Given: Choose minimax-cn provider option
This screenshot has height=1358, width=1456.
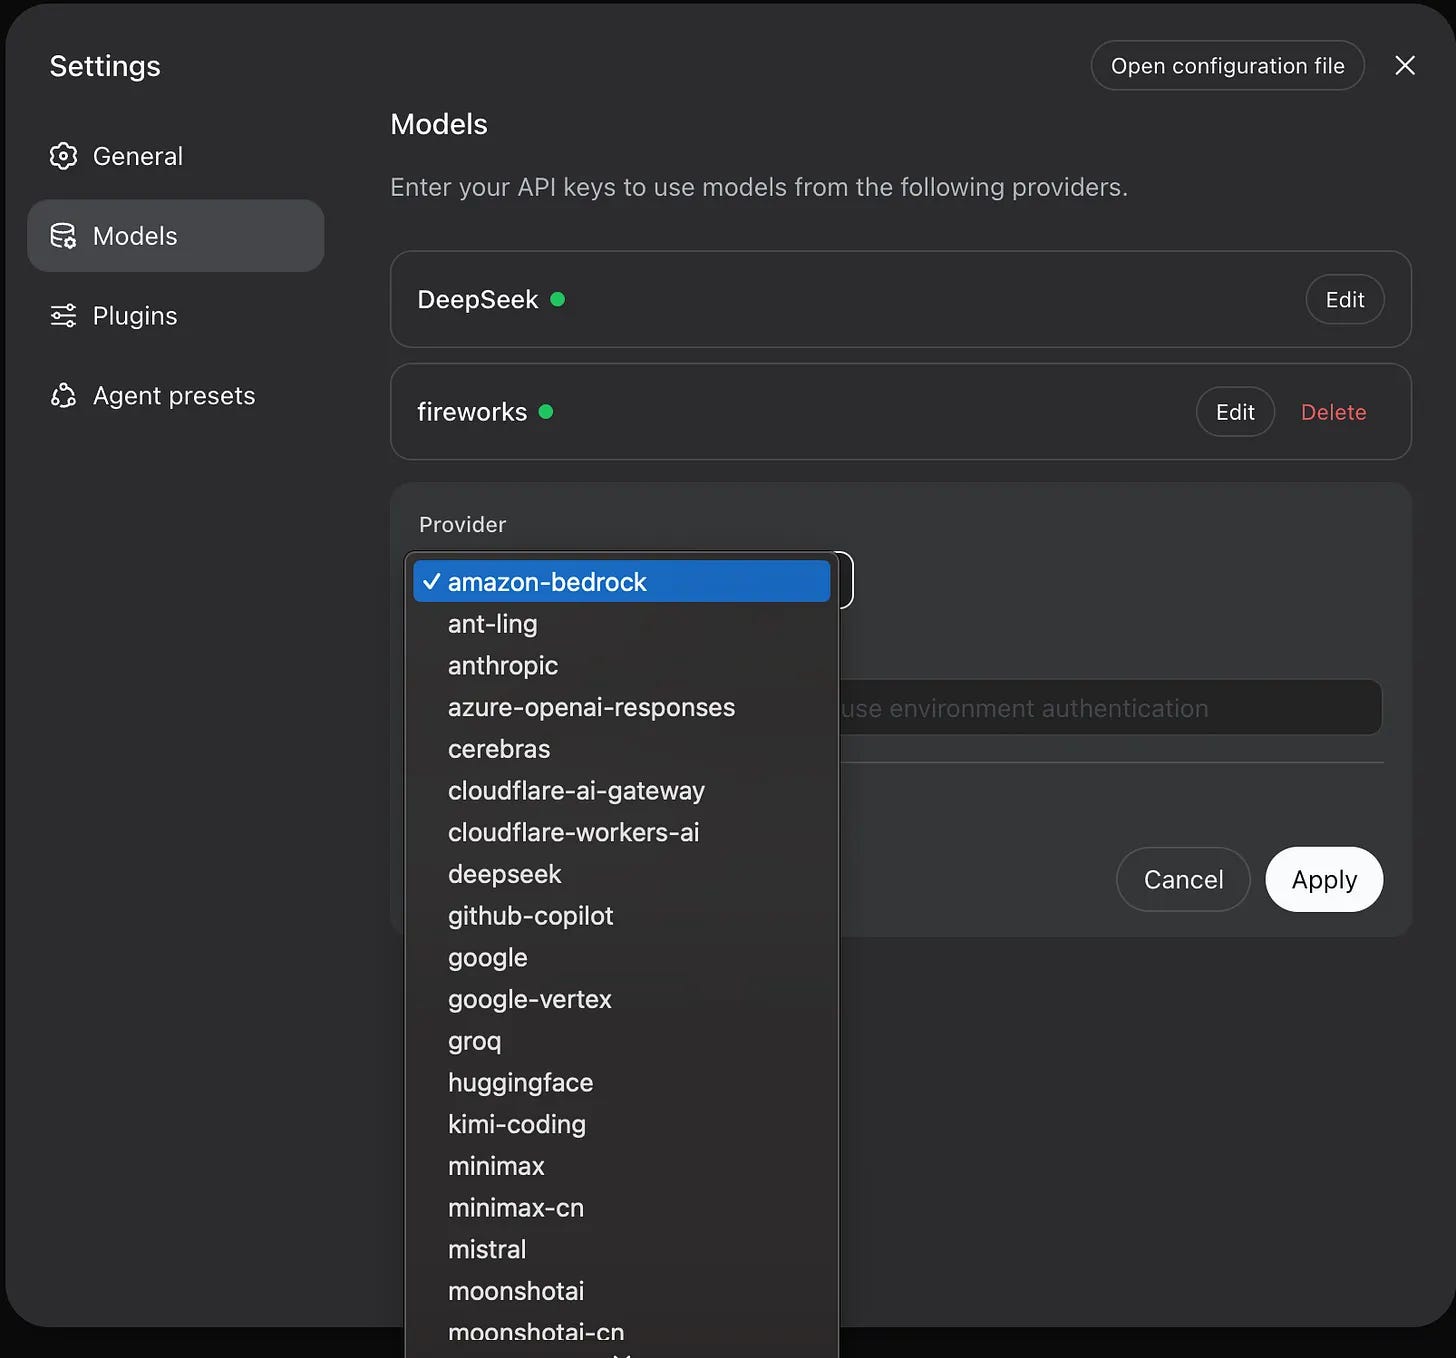Looking at the screenshot, I should (x=622, y=1207).
